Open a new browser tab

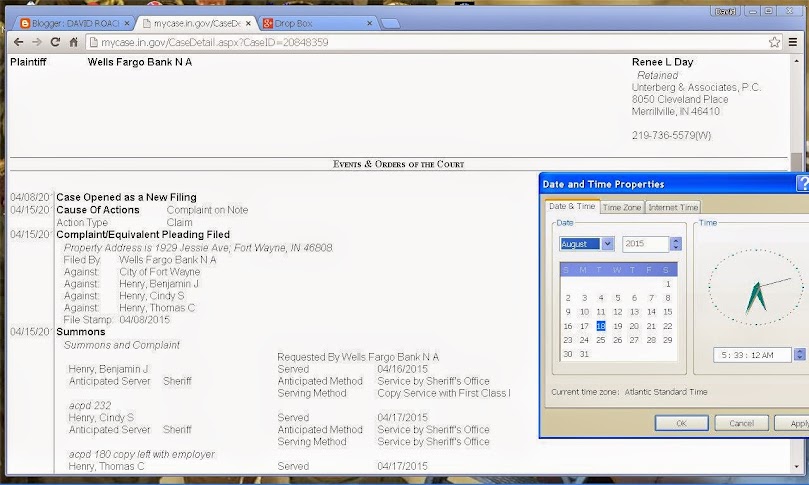click(390, 23)
